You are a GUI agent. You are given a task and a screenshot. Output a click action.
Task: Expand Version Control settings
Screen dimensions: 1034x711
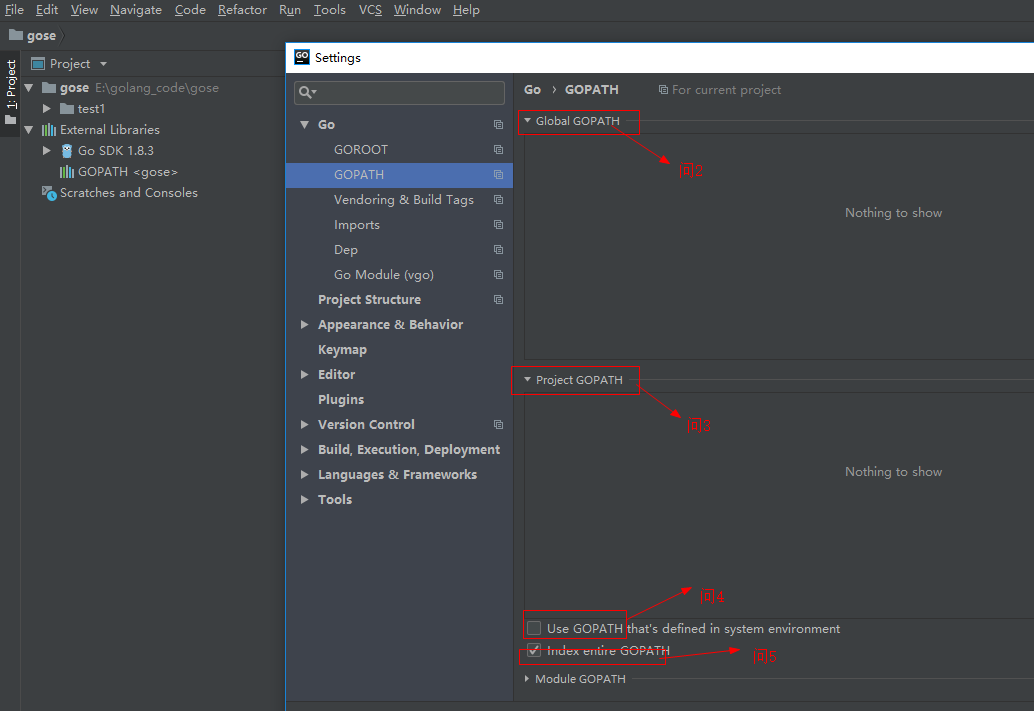[305, 425]
